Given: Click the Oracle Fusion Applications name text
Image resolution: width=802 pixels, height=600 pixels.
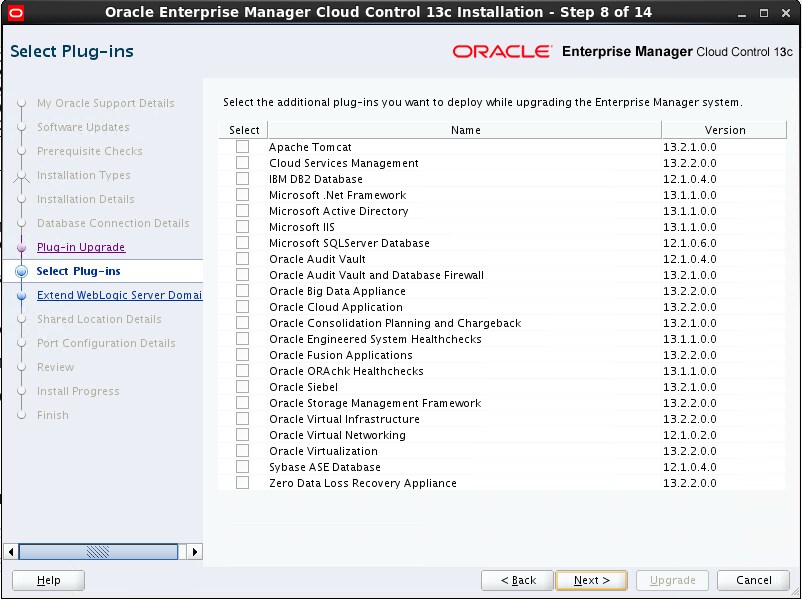Looking at the screenshot, I should point(341,355).
